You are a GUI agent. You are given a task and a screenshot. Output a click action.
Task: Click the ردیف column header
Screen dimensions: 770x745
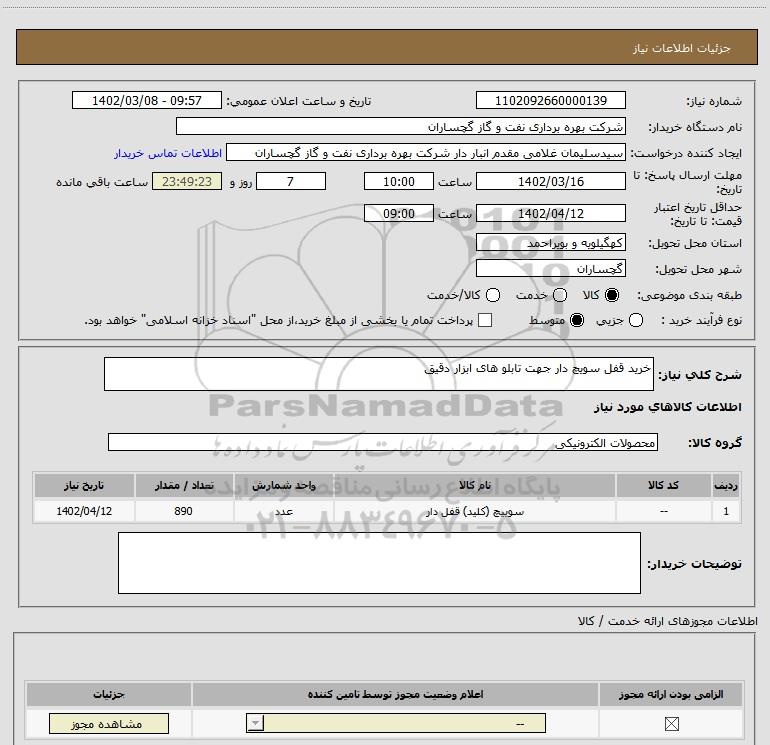726,485
